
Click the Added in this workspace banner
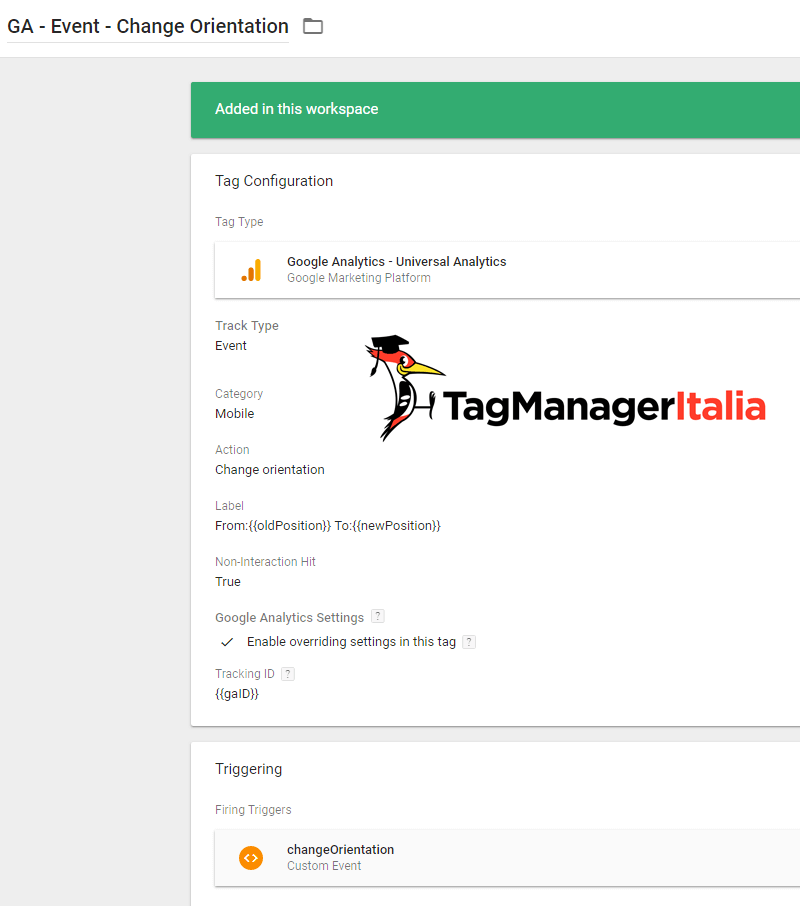pyautogui.click(x=496, y=110)
